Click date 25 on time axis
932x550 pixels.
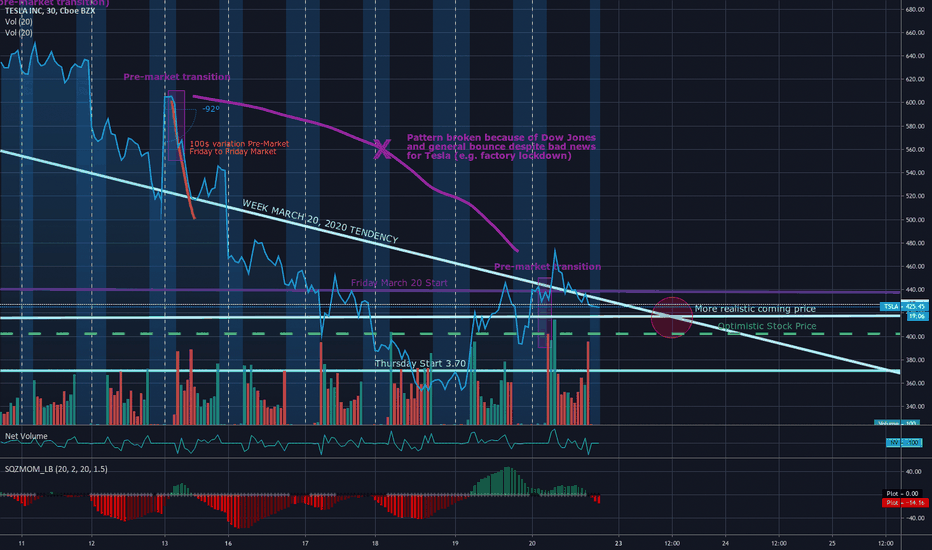[832, 543]
